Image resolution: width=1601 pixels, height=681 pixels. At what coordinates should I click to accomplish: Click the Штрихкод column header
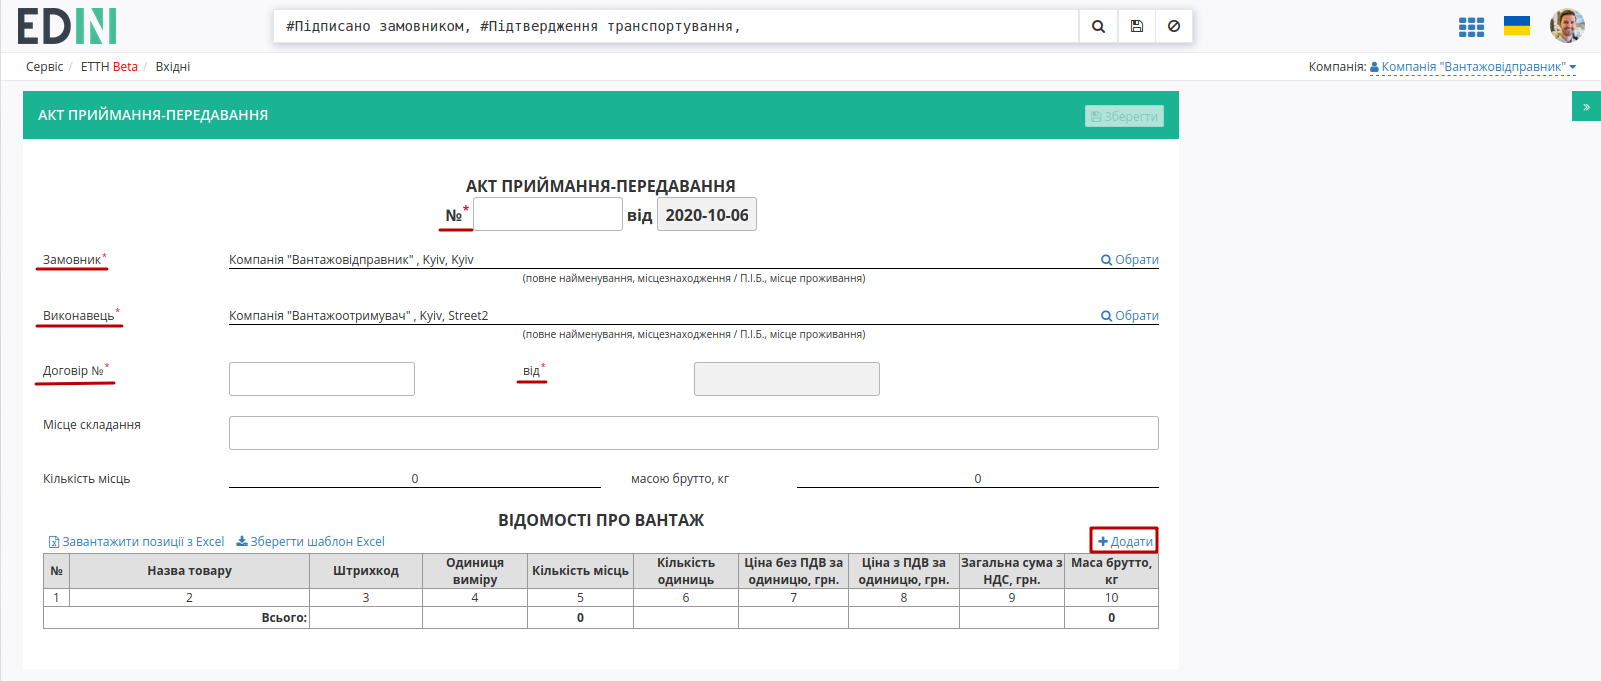tap(366, 571)
